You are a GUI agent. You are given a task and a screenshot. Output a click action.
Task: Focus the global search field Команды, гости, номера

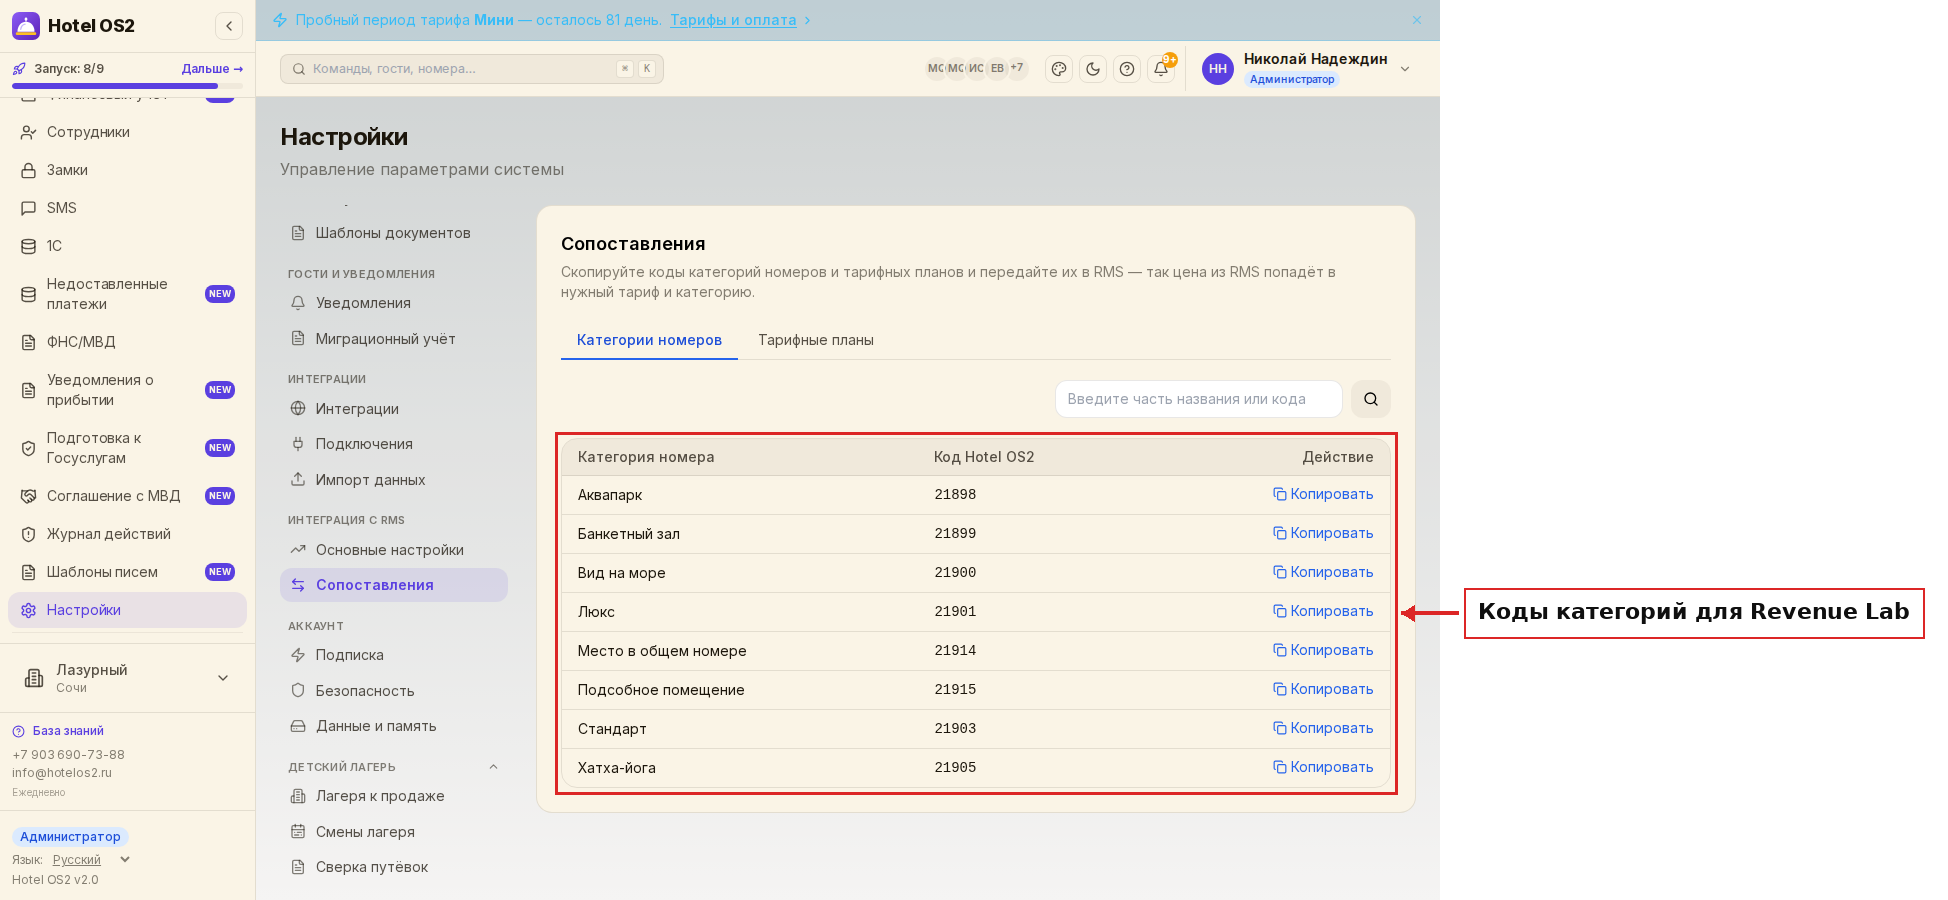point(472,69)
